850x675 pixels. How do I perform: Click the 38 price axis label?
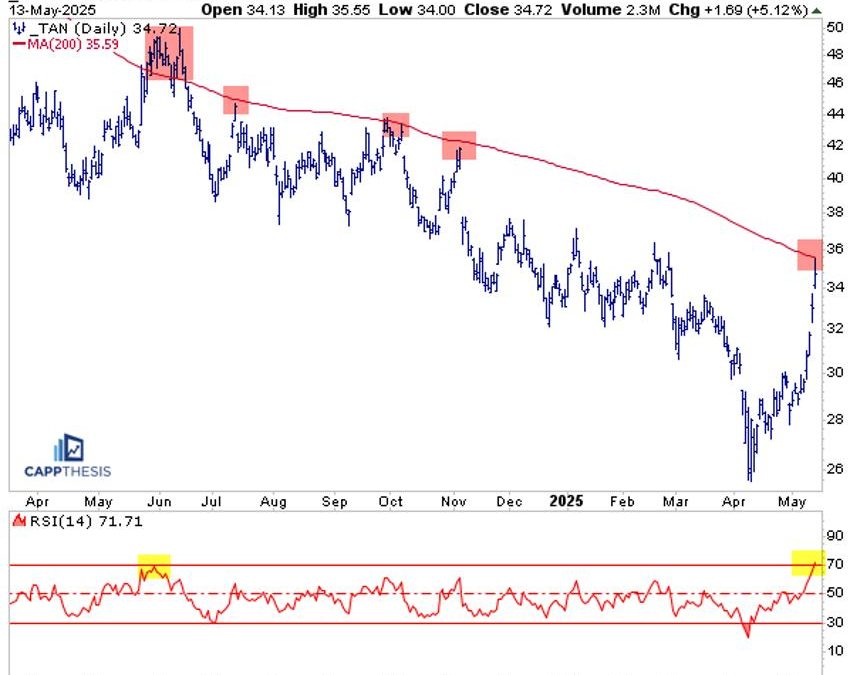pyautogui.click(x=835, y=212)
